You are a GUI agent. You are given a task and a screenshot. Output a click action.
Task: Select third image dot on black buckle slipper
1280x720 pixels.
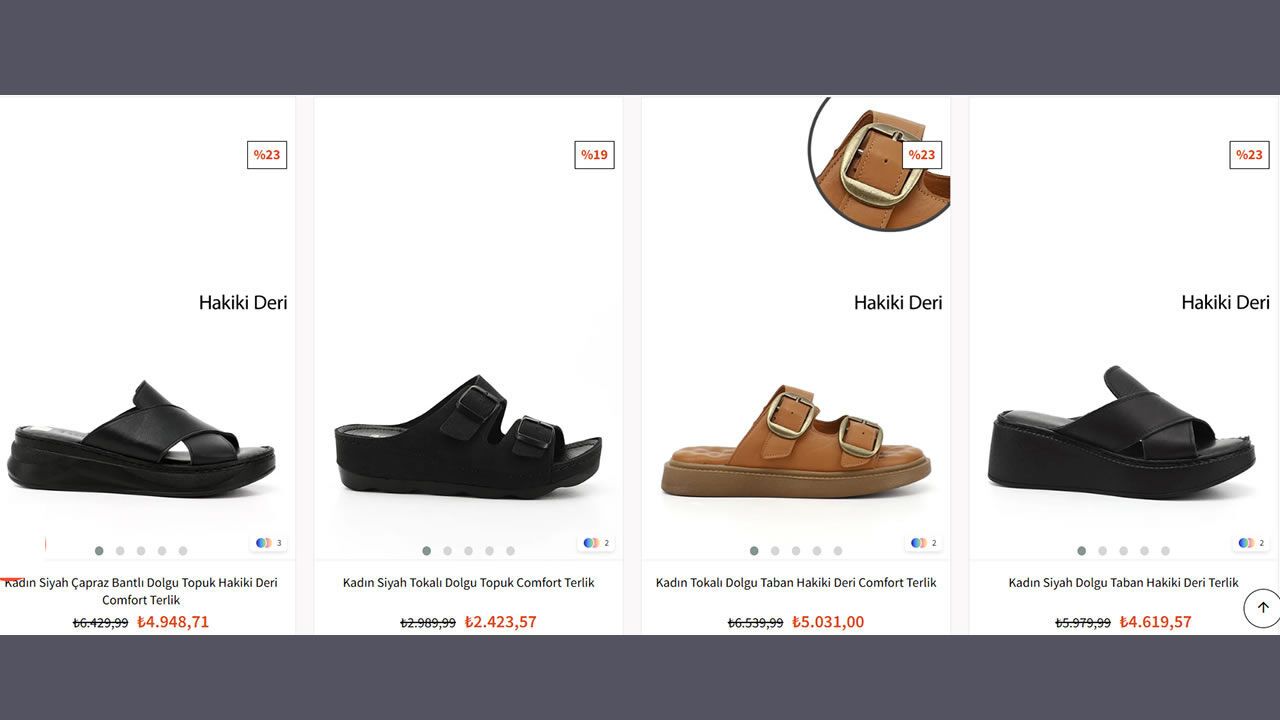click(x=468, y=551)
